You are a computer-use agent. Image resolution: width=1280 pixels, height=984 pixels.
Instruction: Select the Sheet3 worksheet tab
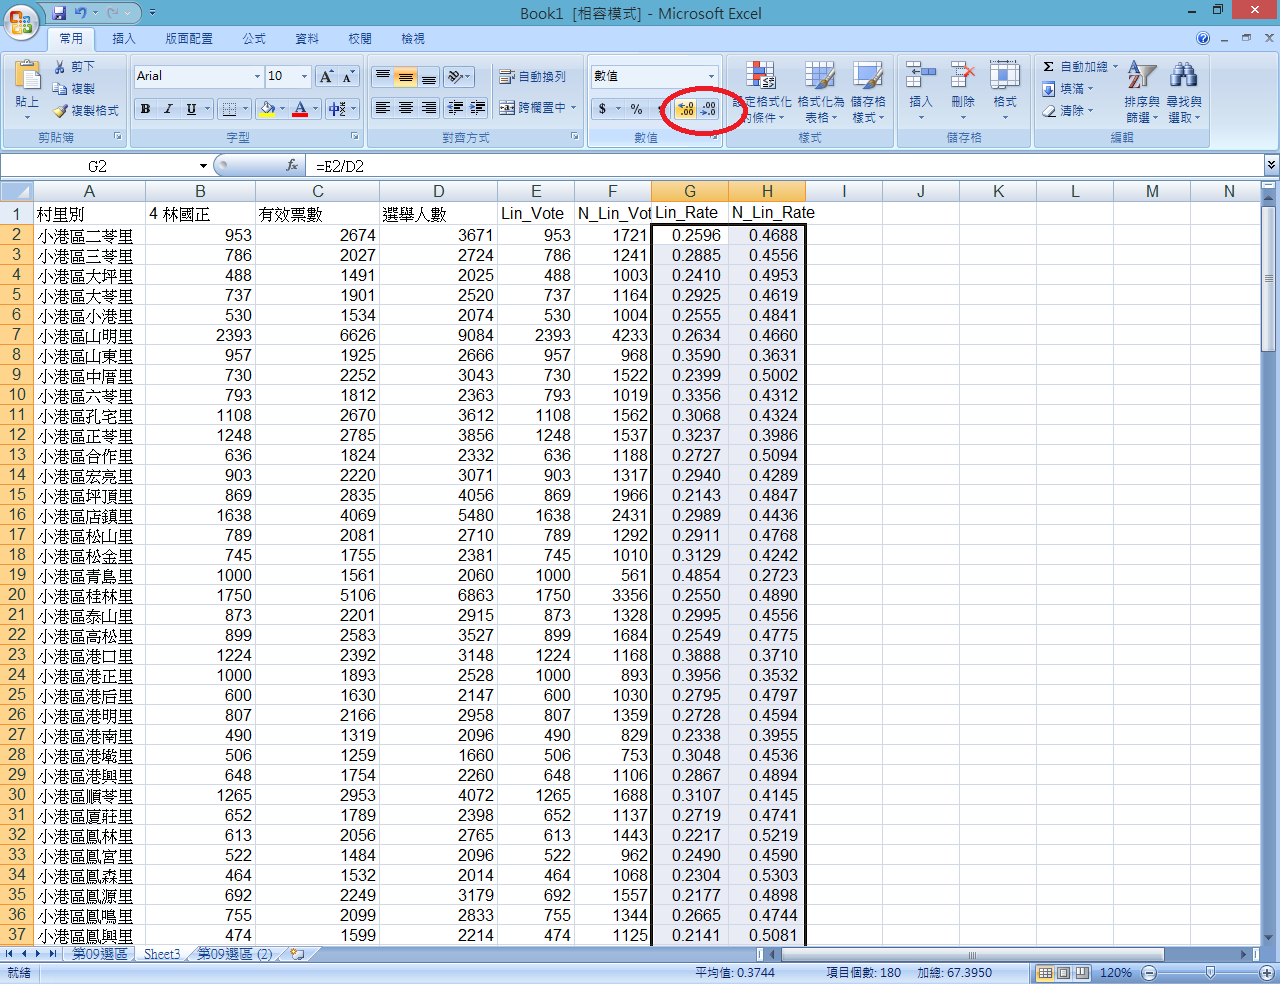[x=162, y=954]
